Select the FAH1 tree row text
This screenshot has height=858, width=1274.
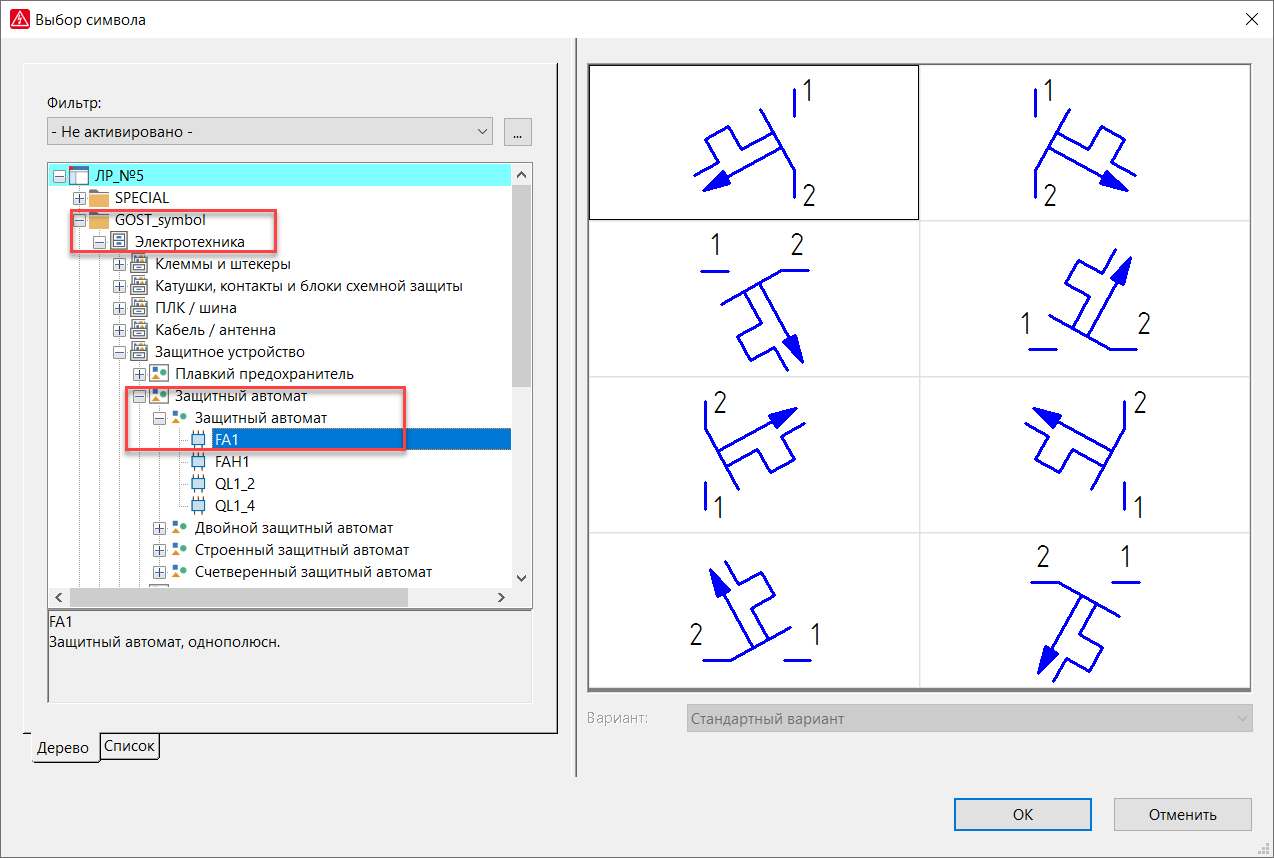coord(232,462)
